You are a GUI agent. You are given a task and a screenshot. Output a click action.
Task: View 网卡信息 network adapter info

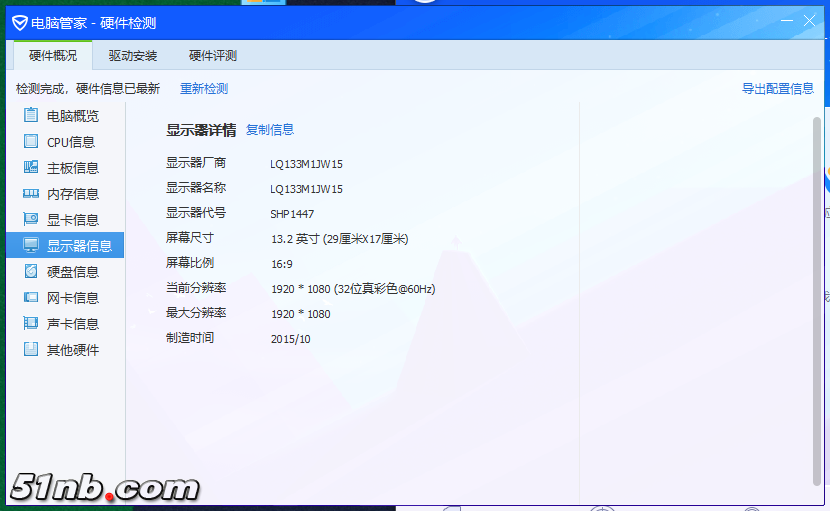tap(72, 298)
